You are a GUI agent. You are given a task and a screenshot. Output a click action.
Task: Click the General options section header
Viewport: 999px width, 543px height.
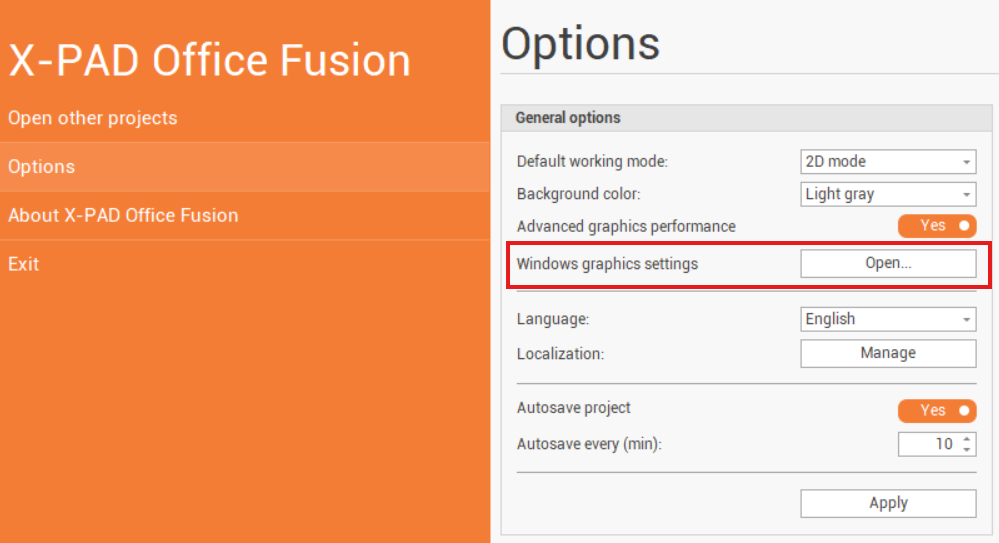point(568,118)
